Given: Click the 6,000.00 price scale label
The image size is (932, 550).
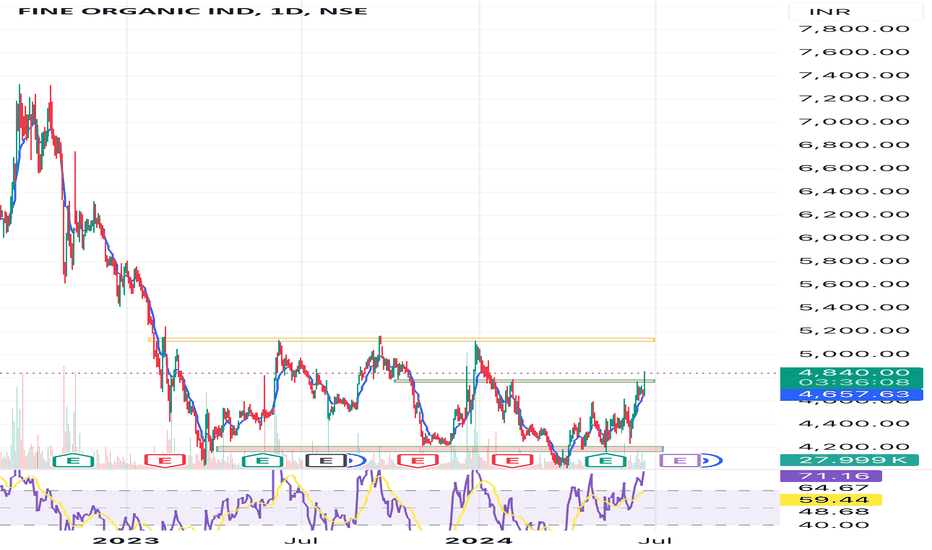Looking at the screenshot, I should 854,237.
